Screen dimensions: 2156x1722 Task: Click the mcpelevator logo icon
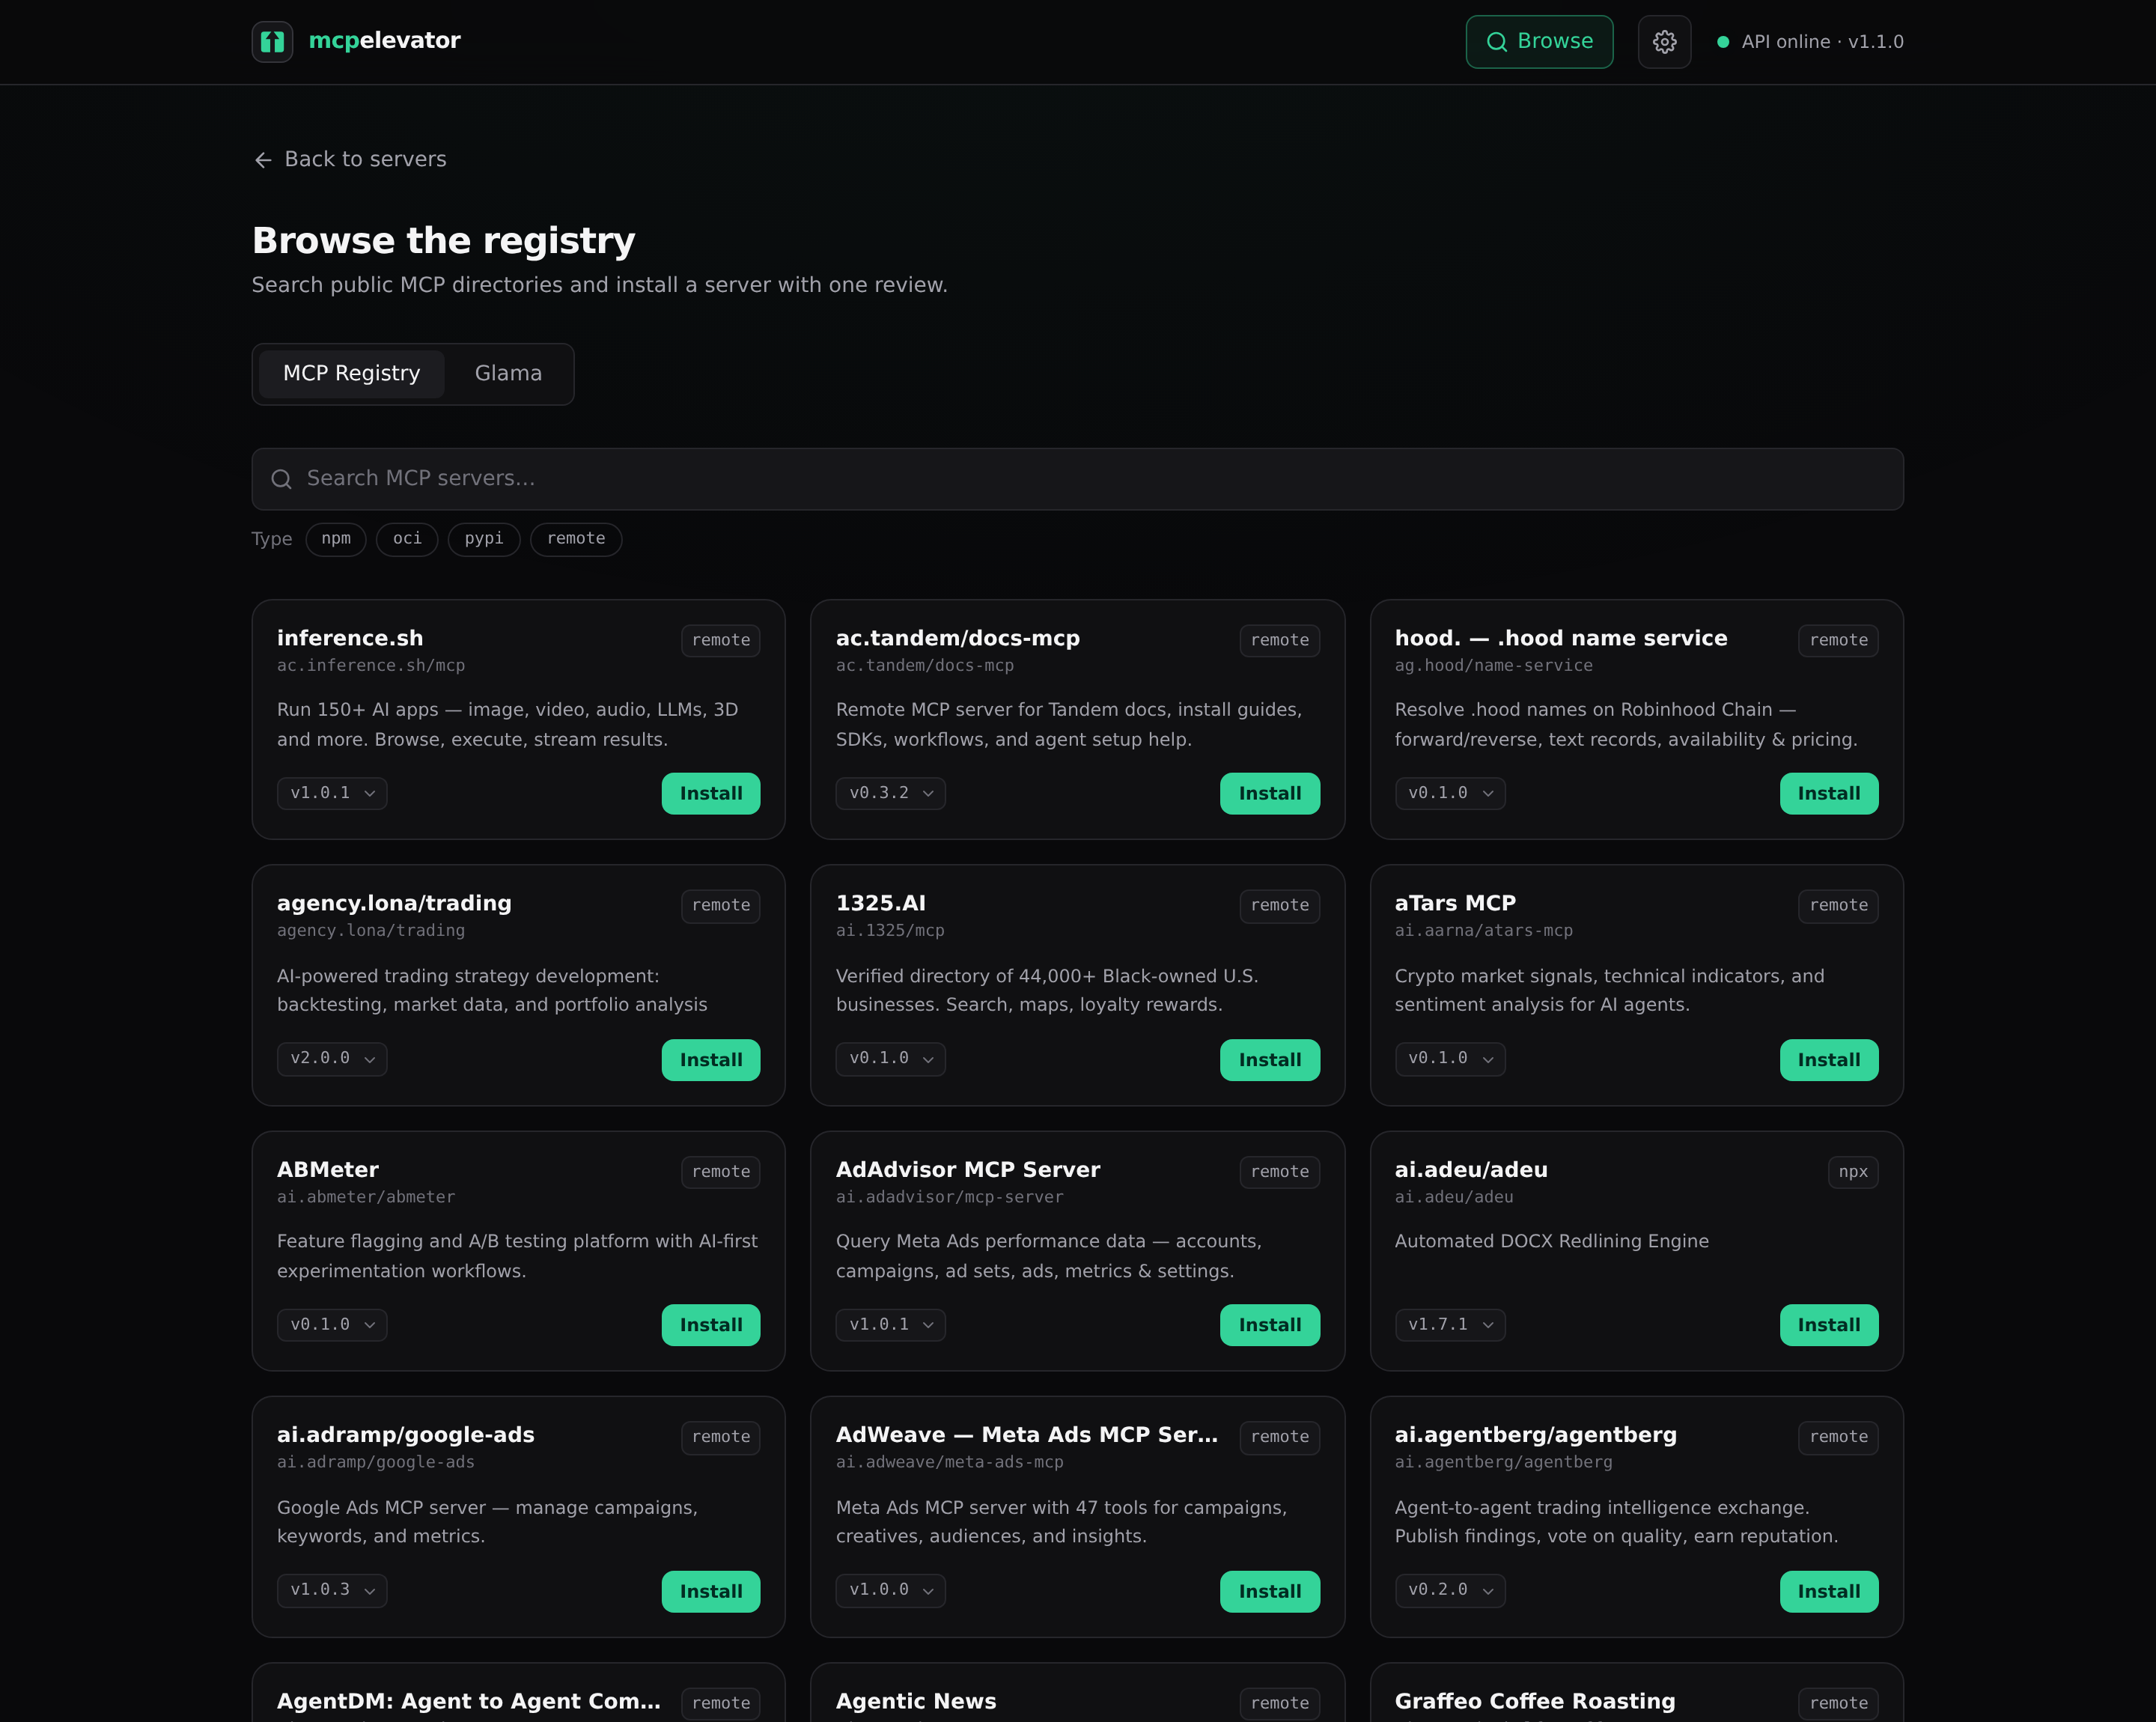pos(272,41)
